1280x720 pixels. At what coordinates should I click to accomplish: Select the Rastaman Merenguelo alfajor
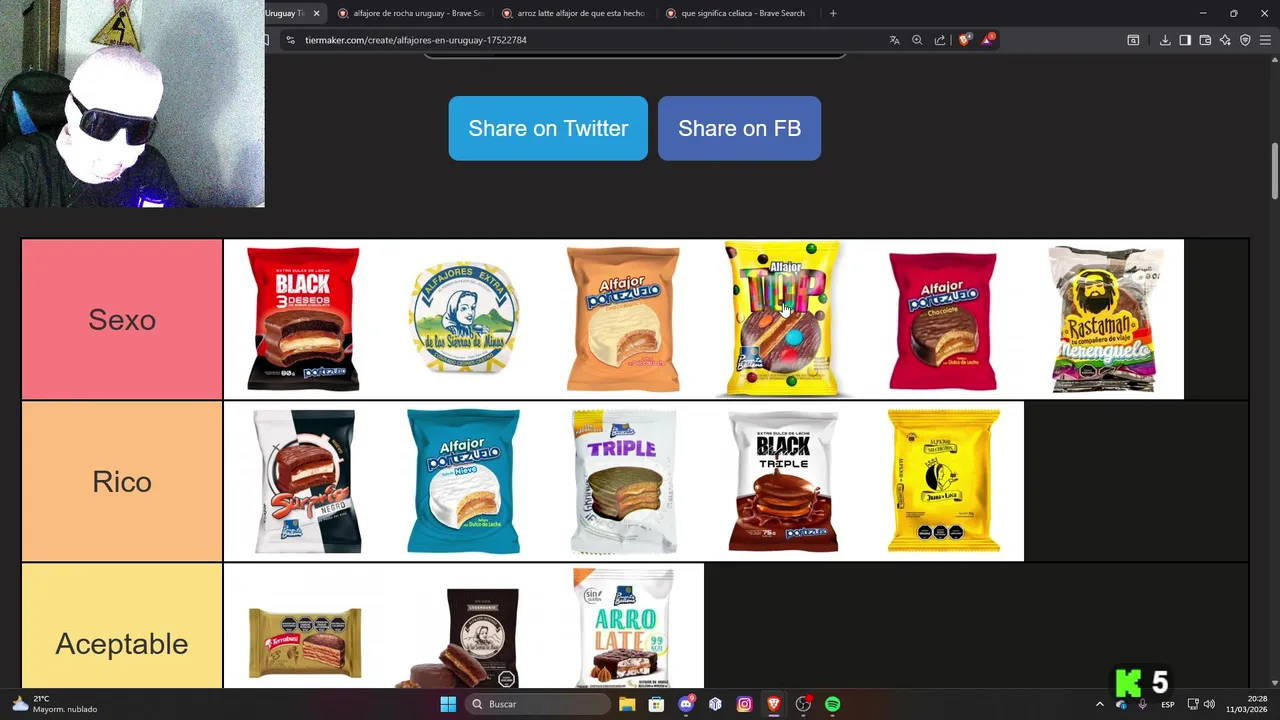coord(1104,319)
